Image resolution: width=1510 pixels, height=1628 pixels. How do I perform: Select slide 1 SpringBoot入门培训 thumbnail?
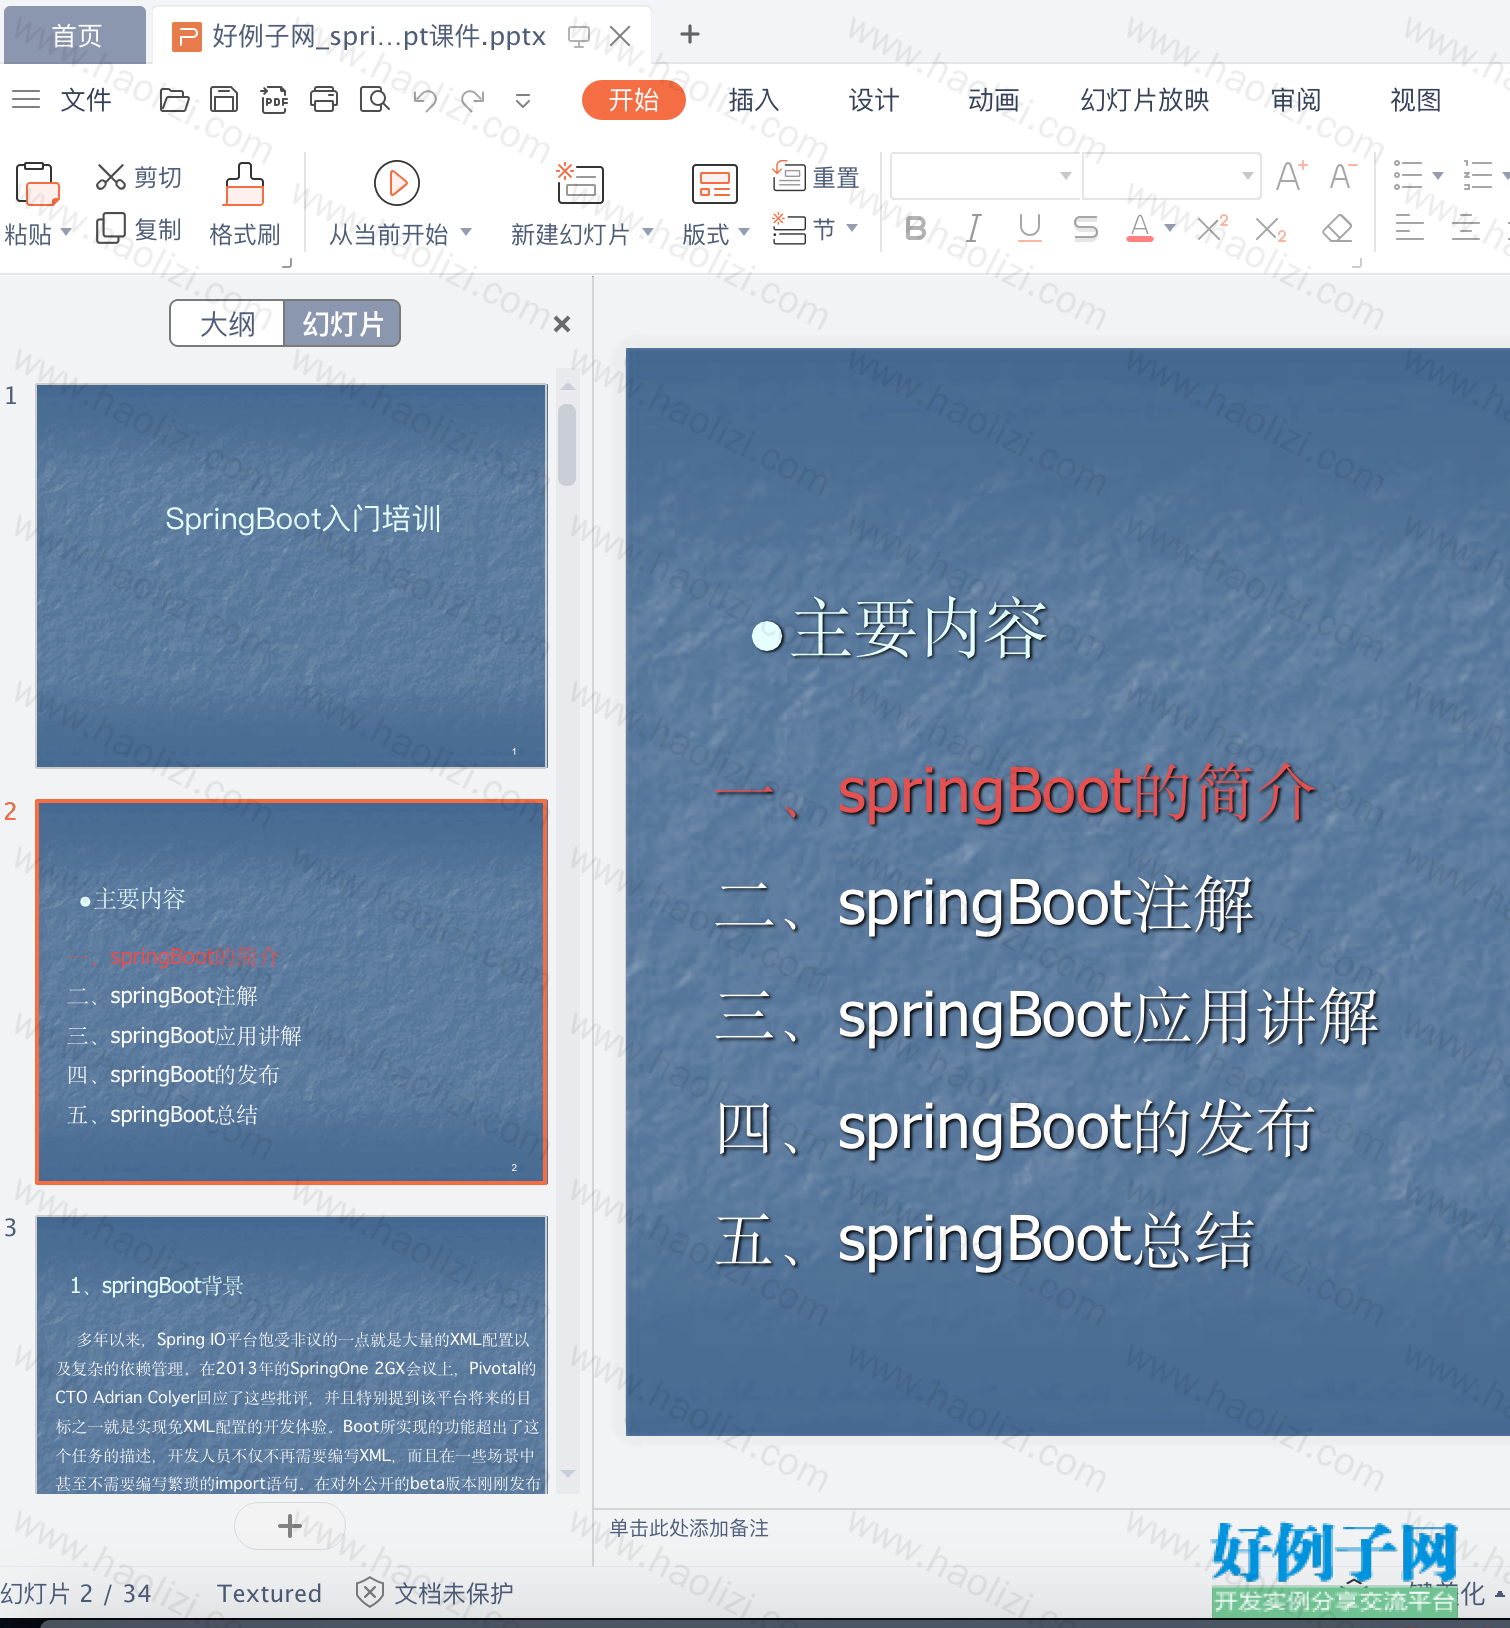[x=292, y=576]
